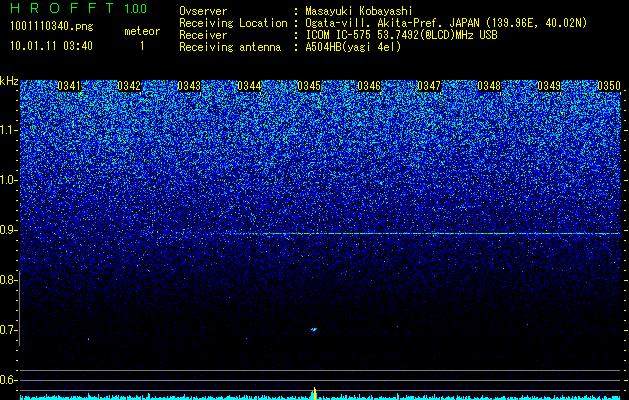The height and width of the screenshot is (400, 629).
Task: Click the 0341 time marker
Action: tap(69, 86)
